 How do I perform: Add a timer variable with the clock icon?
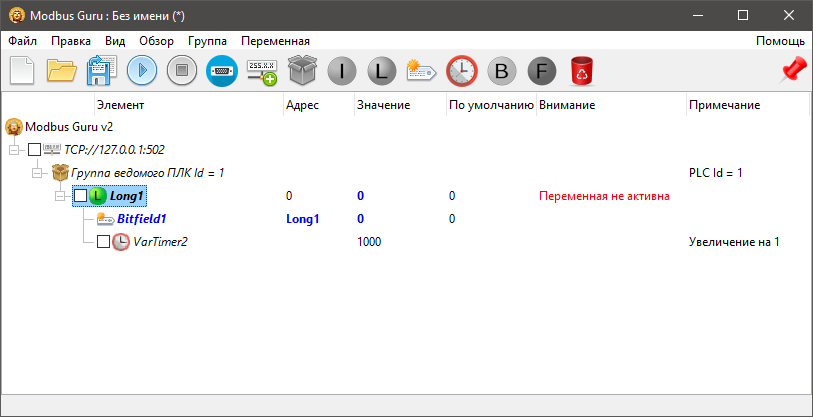pyautogui.click(x=461, y=71)
